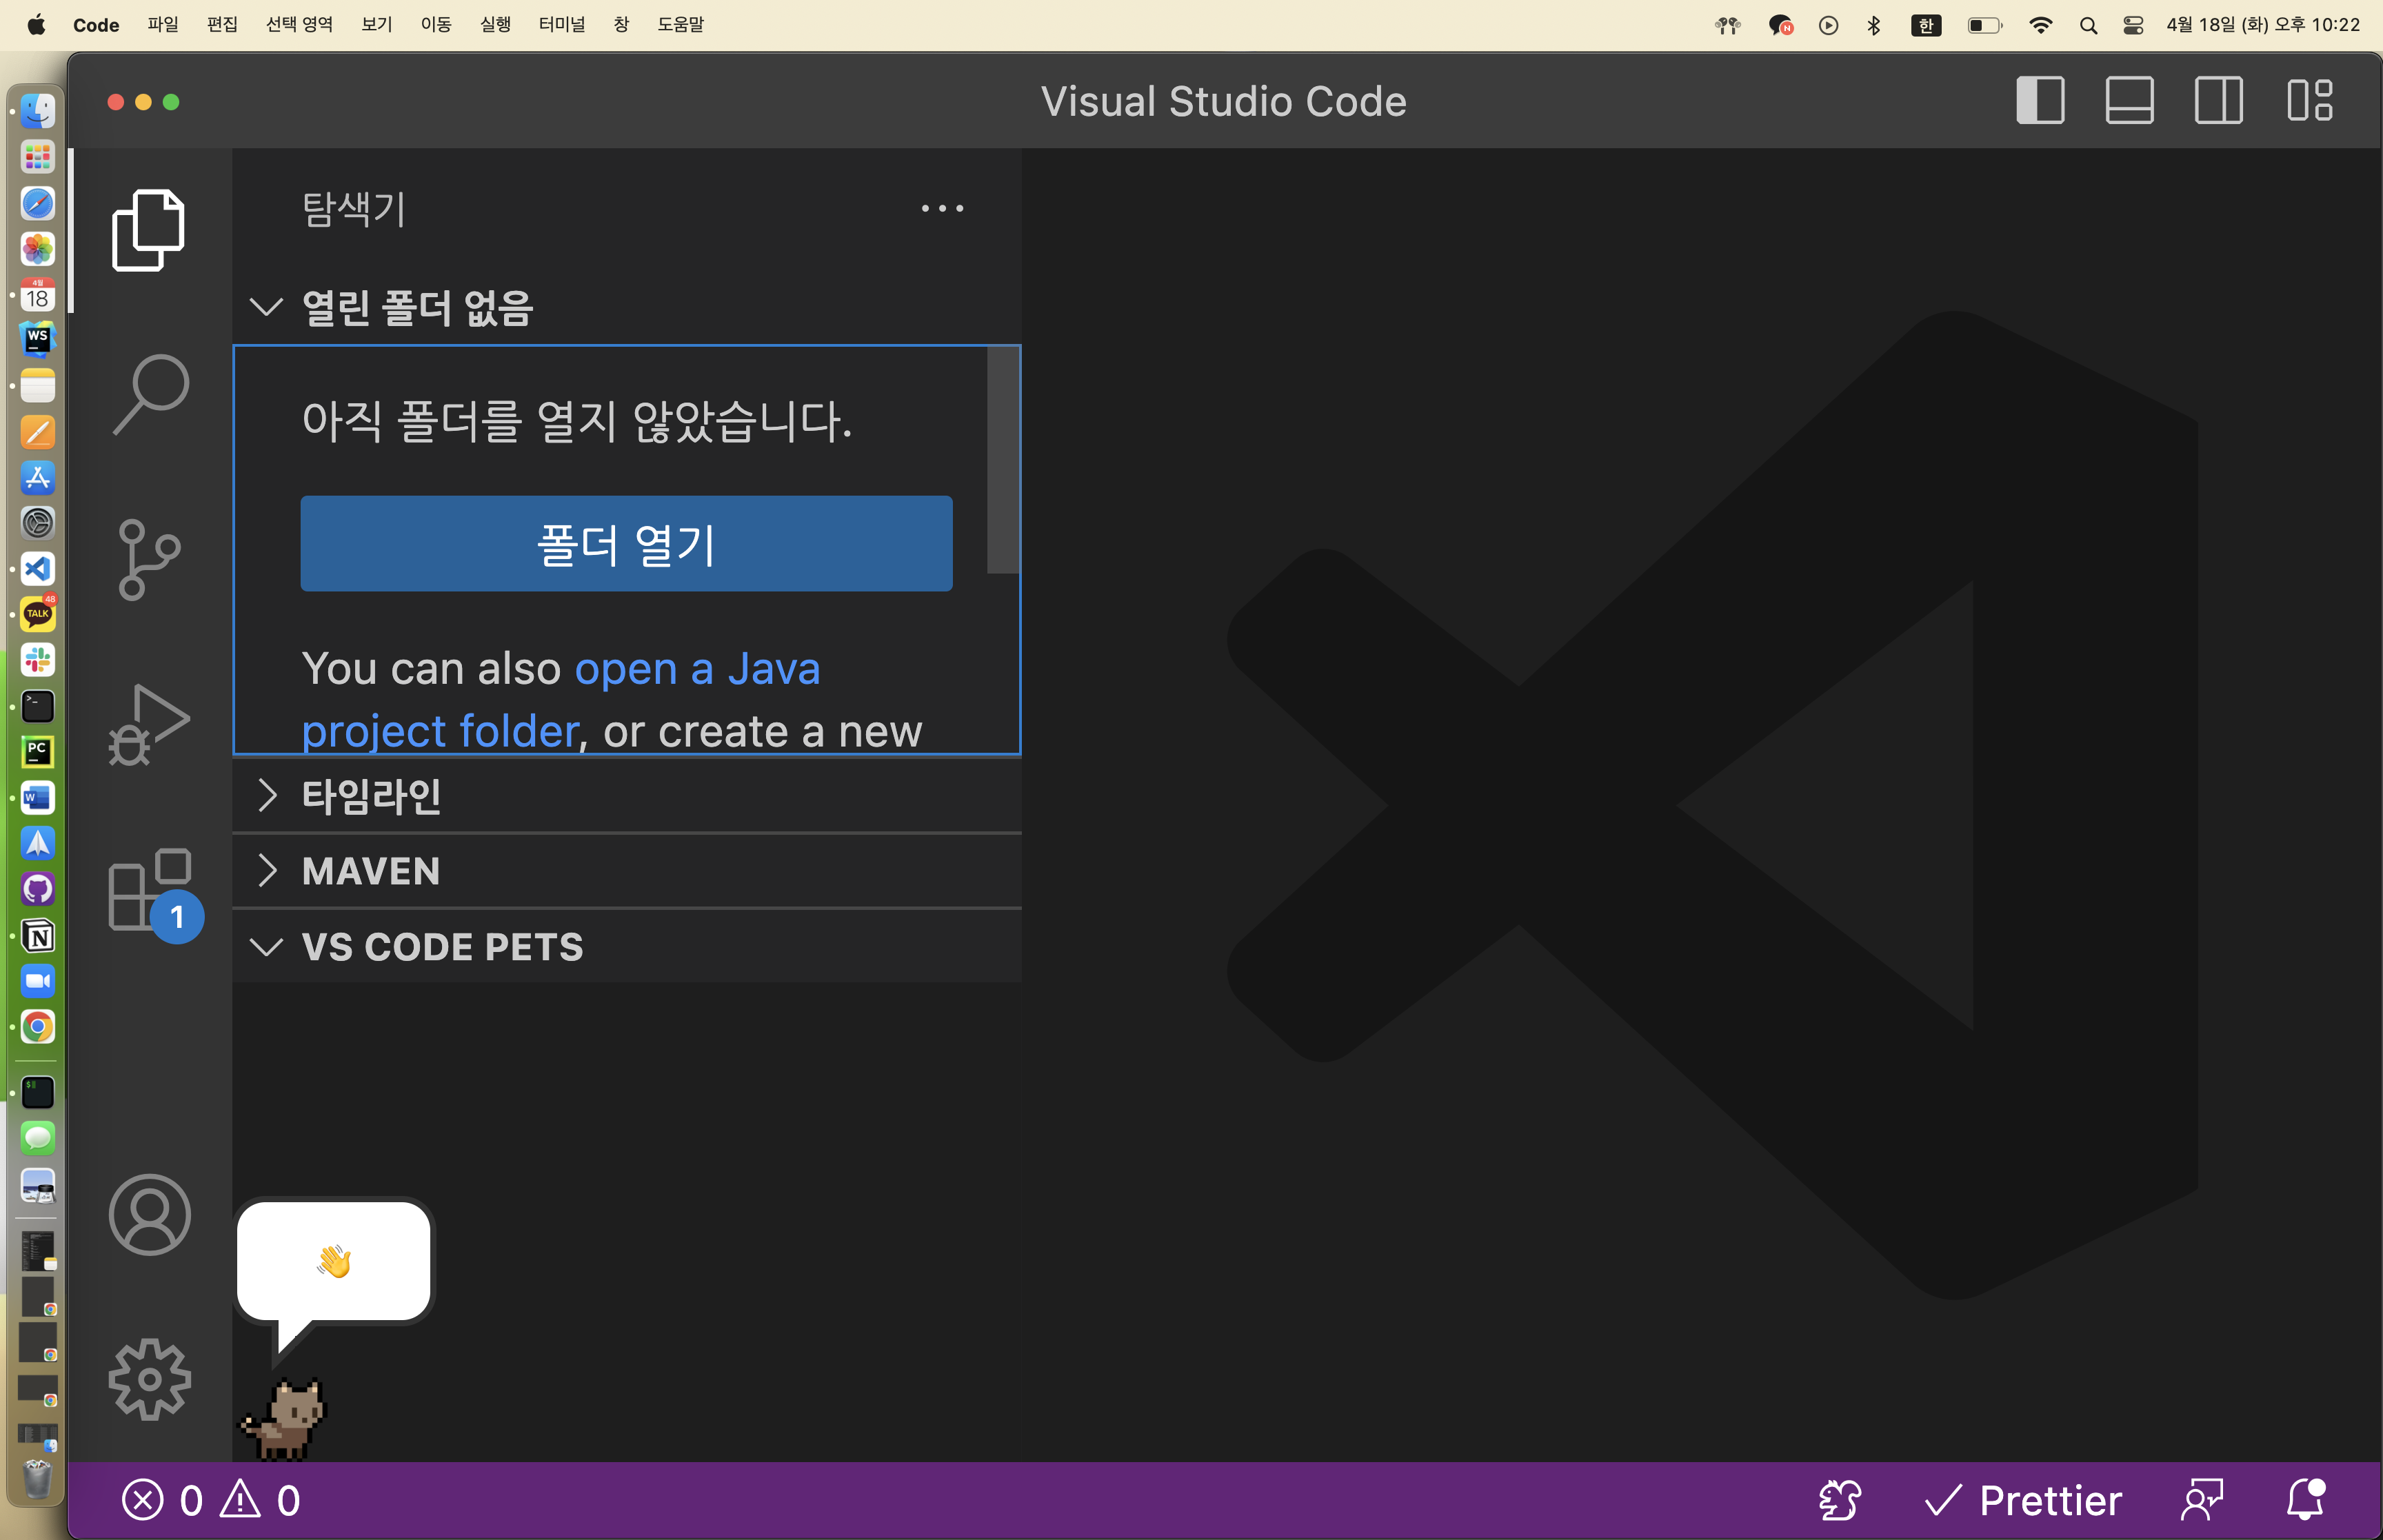This screenshot has width=2383, height=1540.
Task: Expand the MAVEN section
Action: (371, 871)
